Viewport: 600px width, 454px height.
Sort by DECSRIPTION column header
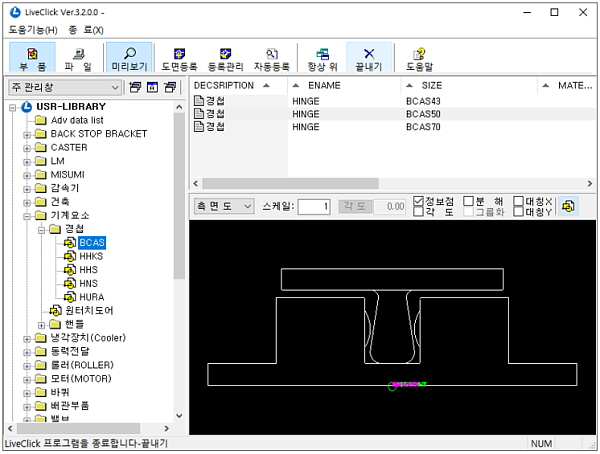tap(239, 85)
